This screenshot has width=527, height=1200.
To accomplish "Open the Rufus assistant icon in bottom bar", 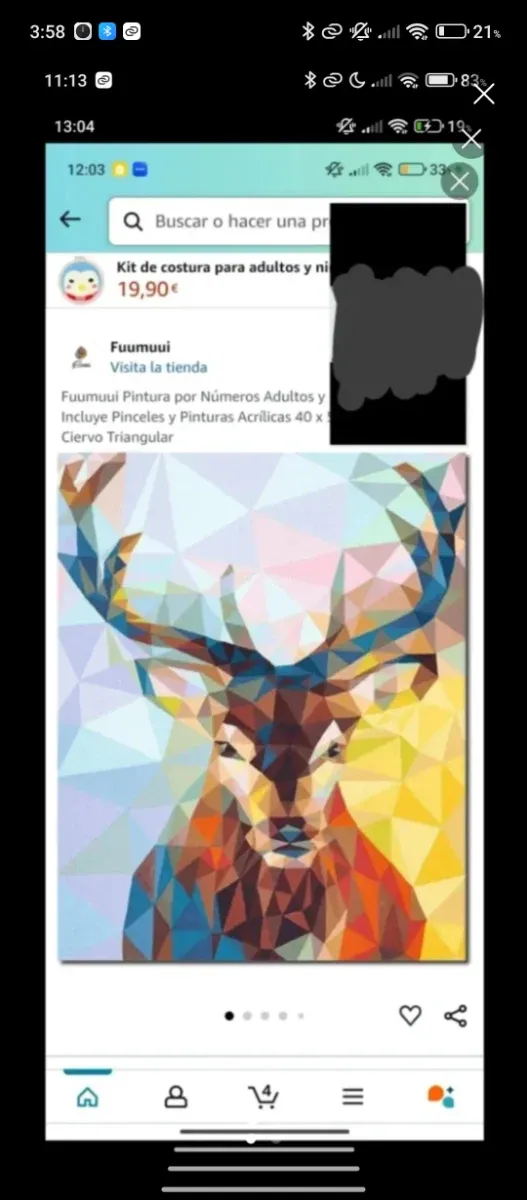I will (x=441, y=1096).
